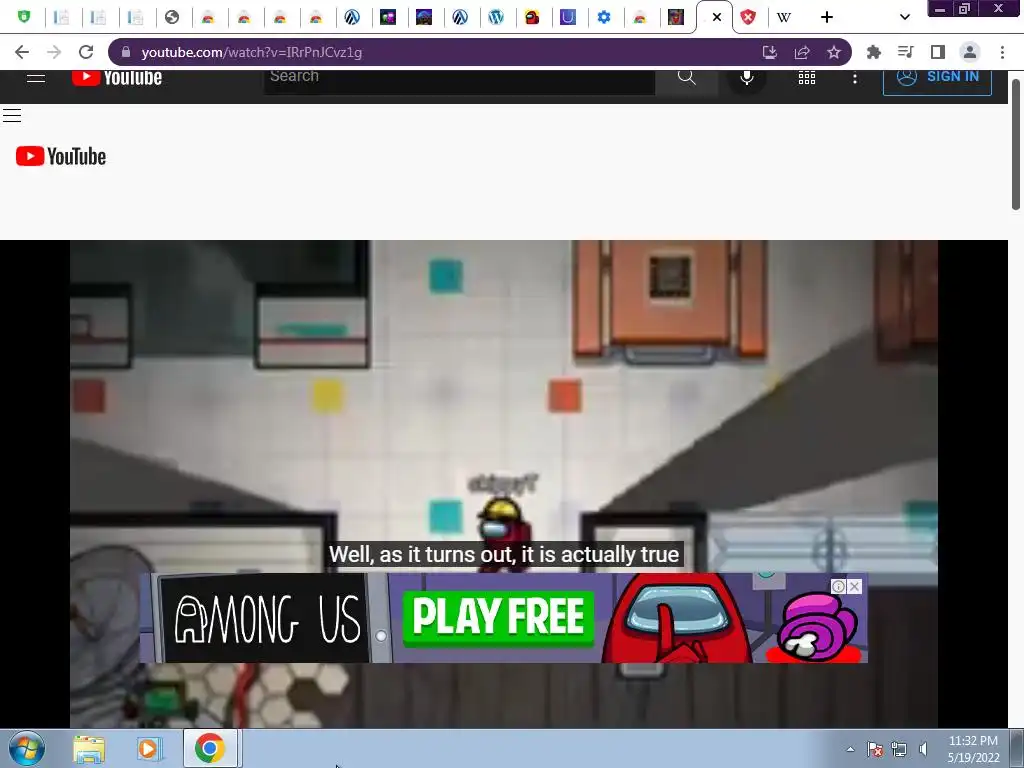This screenshot has width=1024, height=768.
Task: Click the Chrome taskbar button
Action: click(210, 748)
